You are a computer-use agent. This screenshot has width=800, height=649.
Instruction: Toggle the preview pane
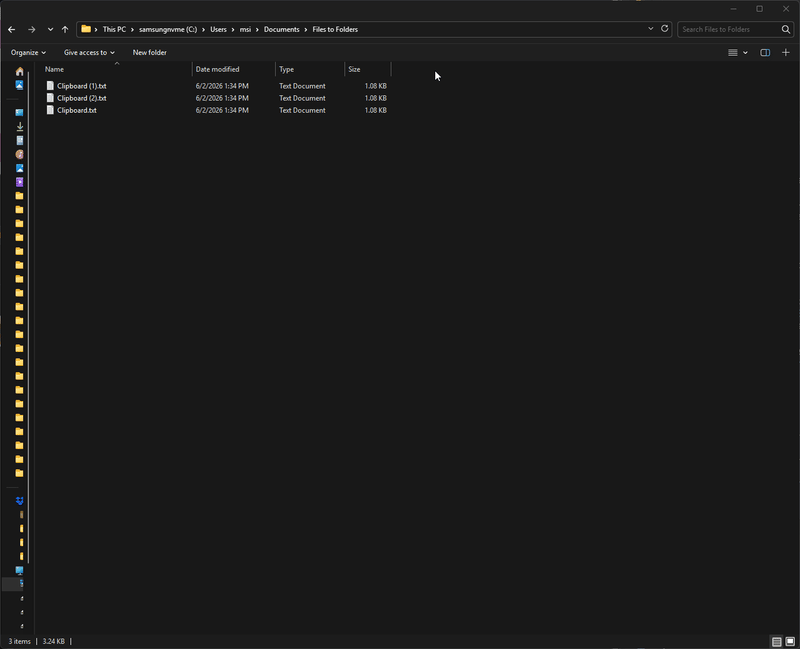(x=765, y=53)
